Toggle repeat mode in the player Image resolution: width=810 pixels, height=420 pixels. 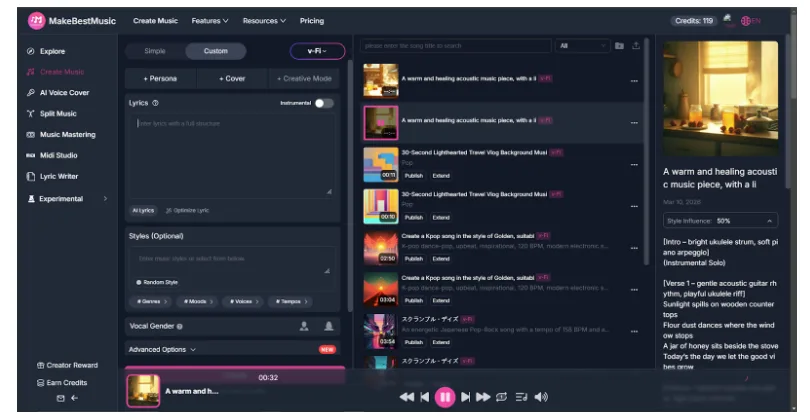point(501,397)
